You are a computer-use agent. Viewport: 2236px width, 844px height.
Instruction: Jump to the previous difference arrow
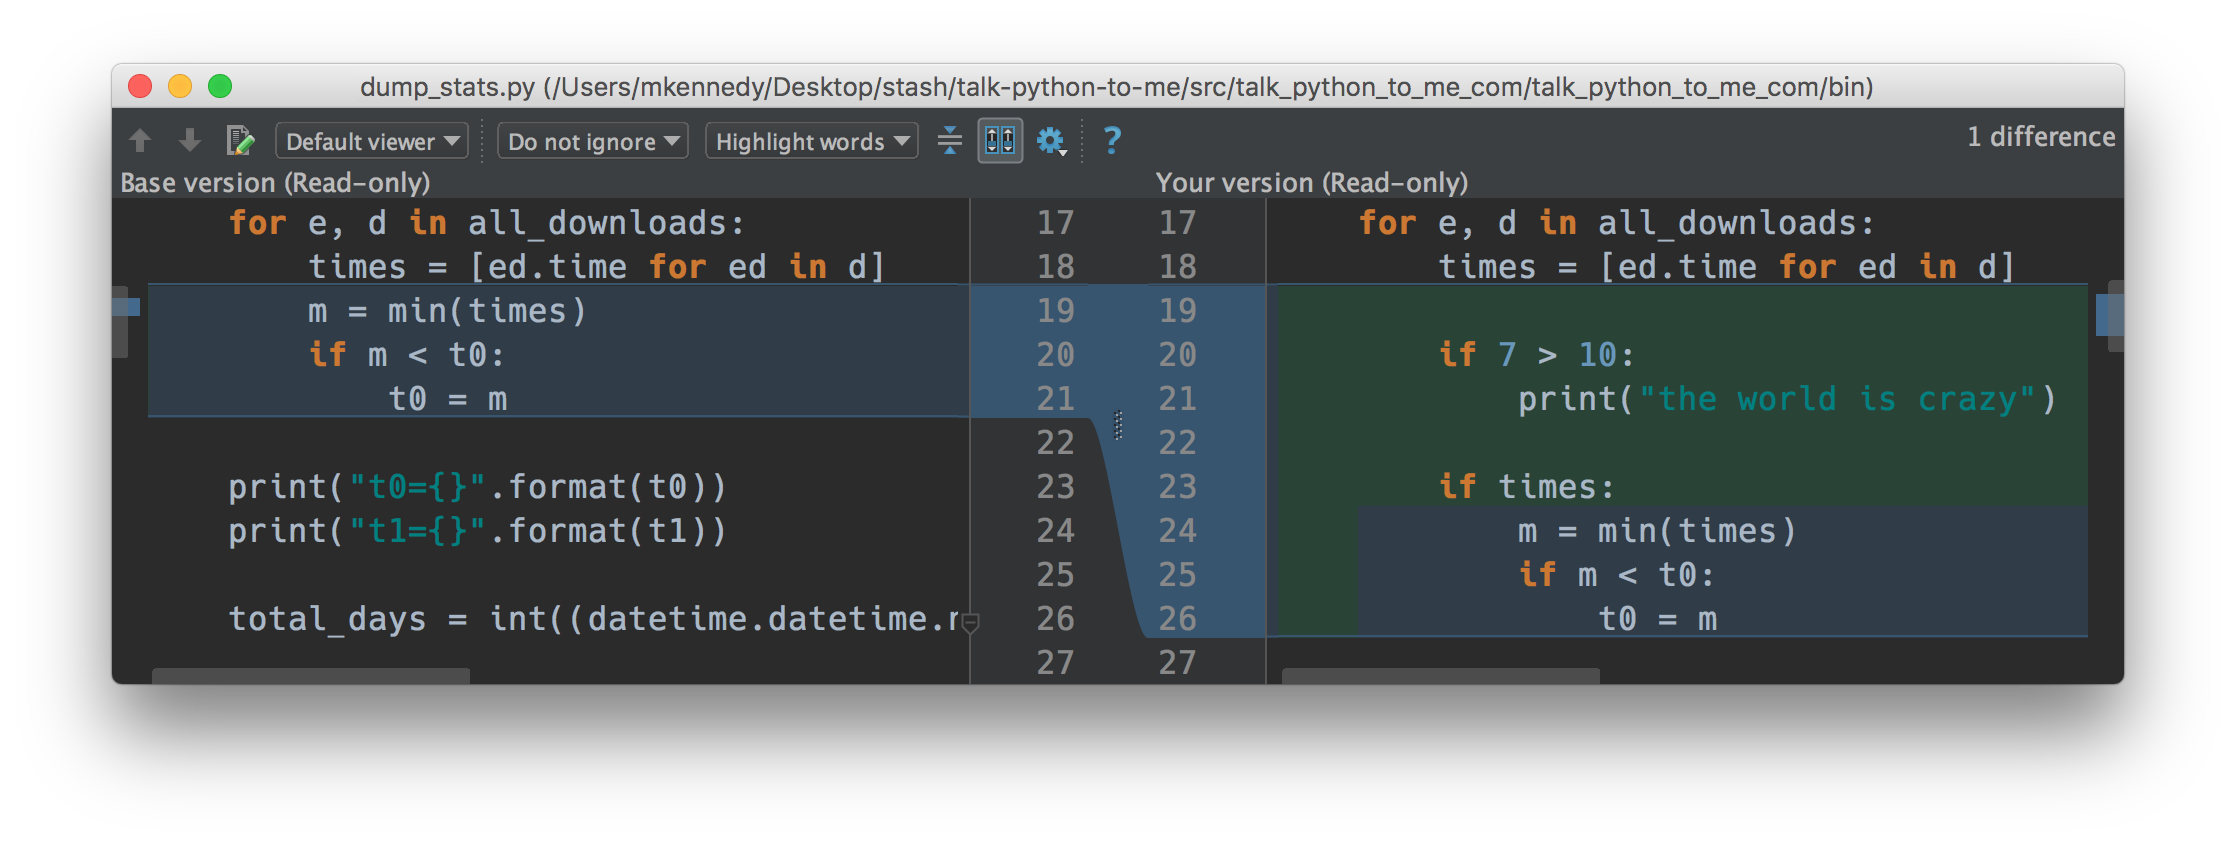coord(140,141)
